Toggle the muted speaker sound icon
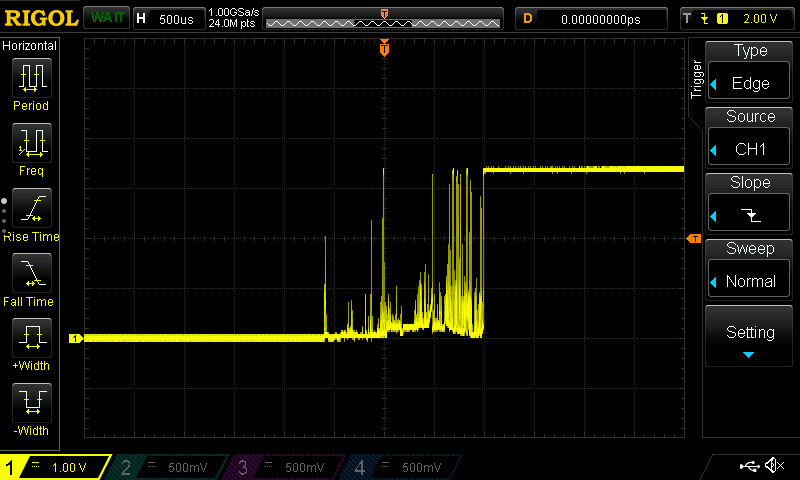Image resolution: width=800 pixels, height=480 pixels. (x=774, y=465)
